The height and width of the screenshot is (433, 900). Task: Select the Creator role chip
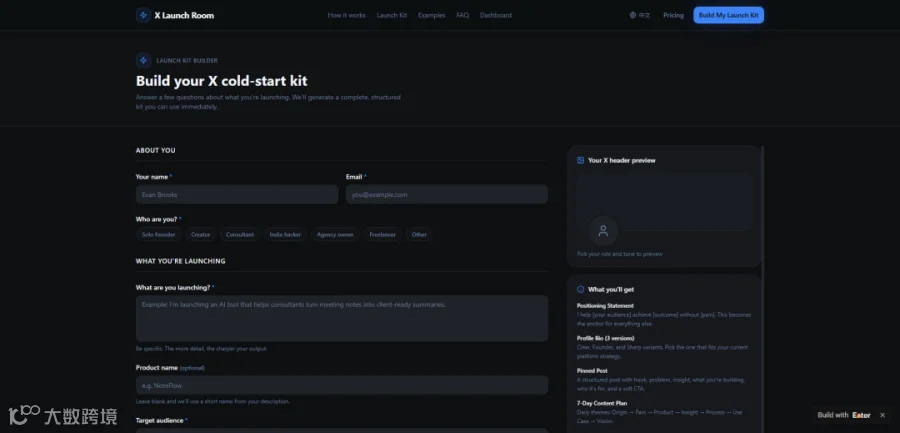(201, 234)
